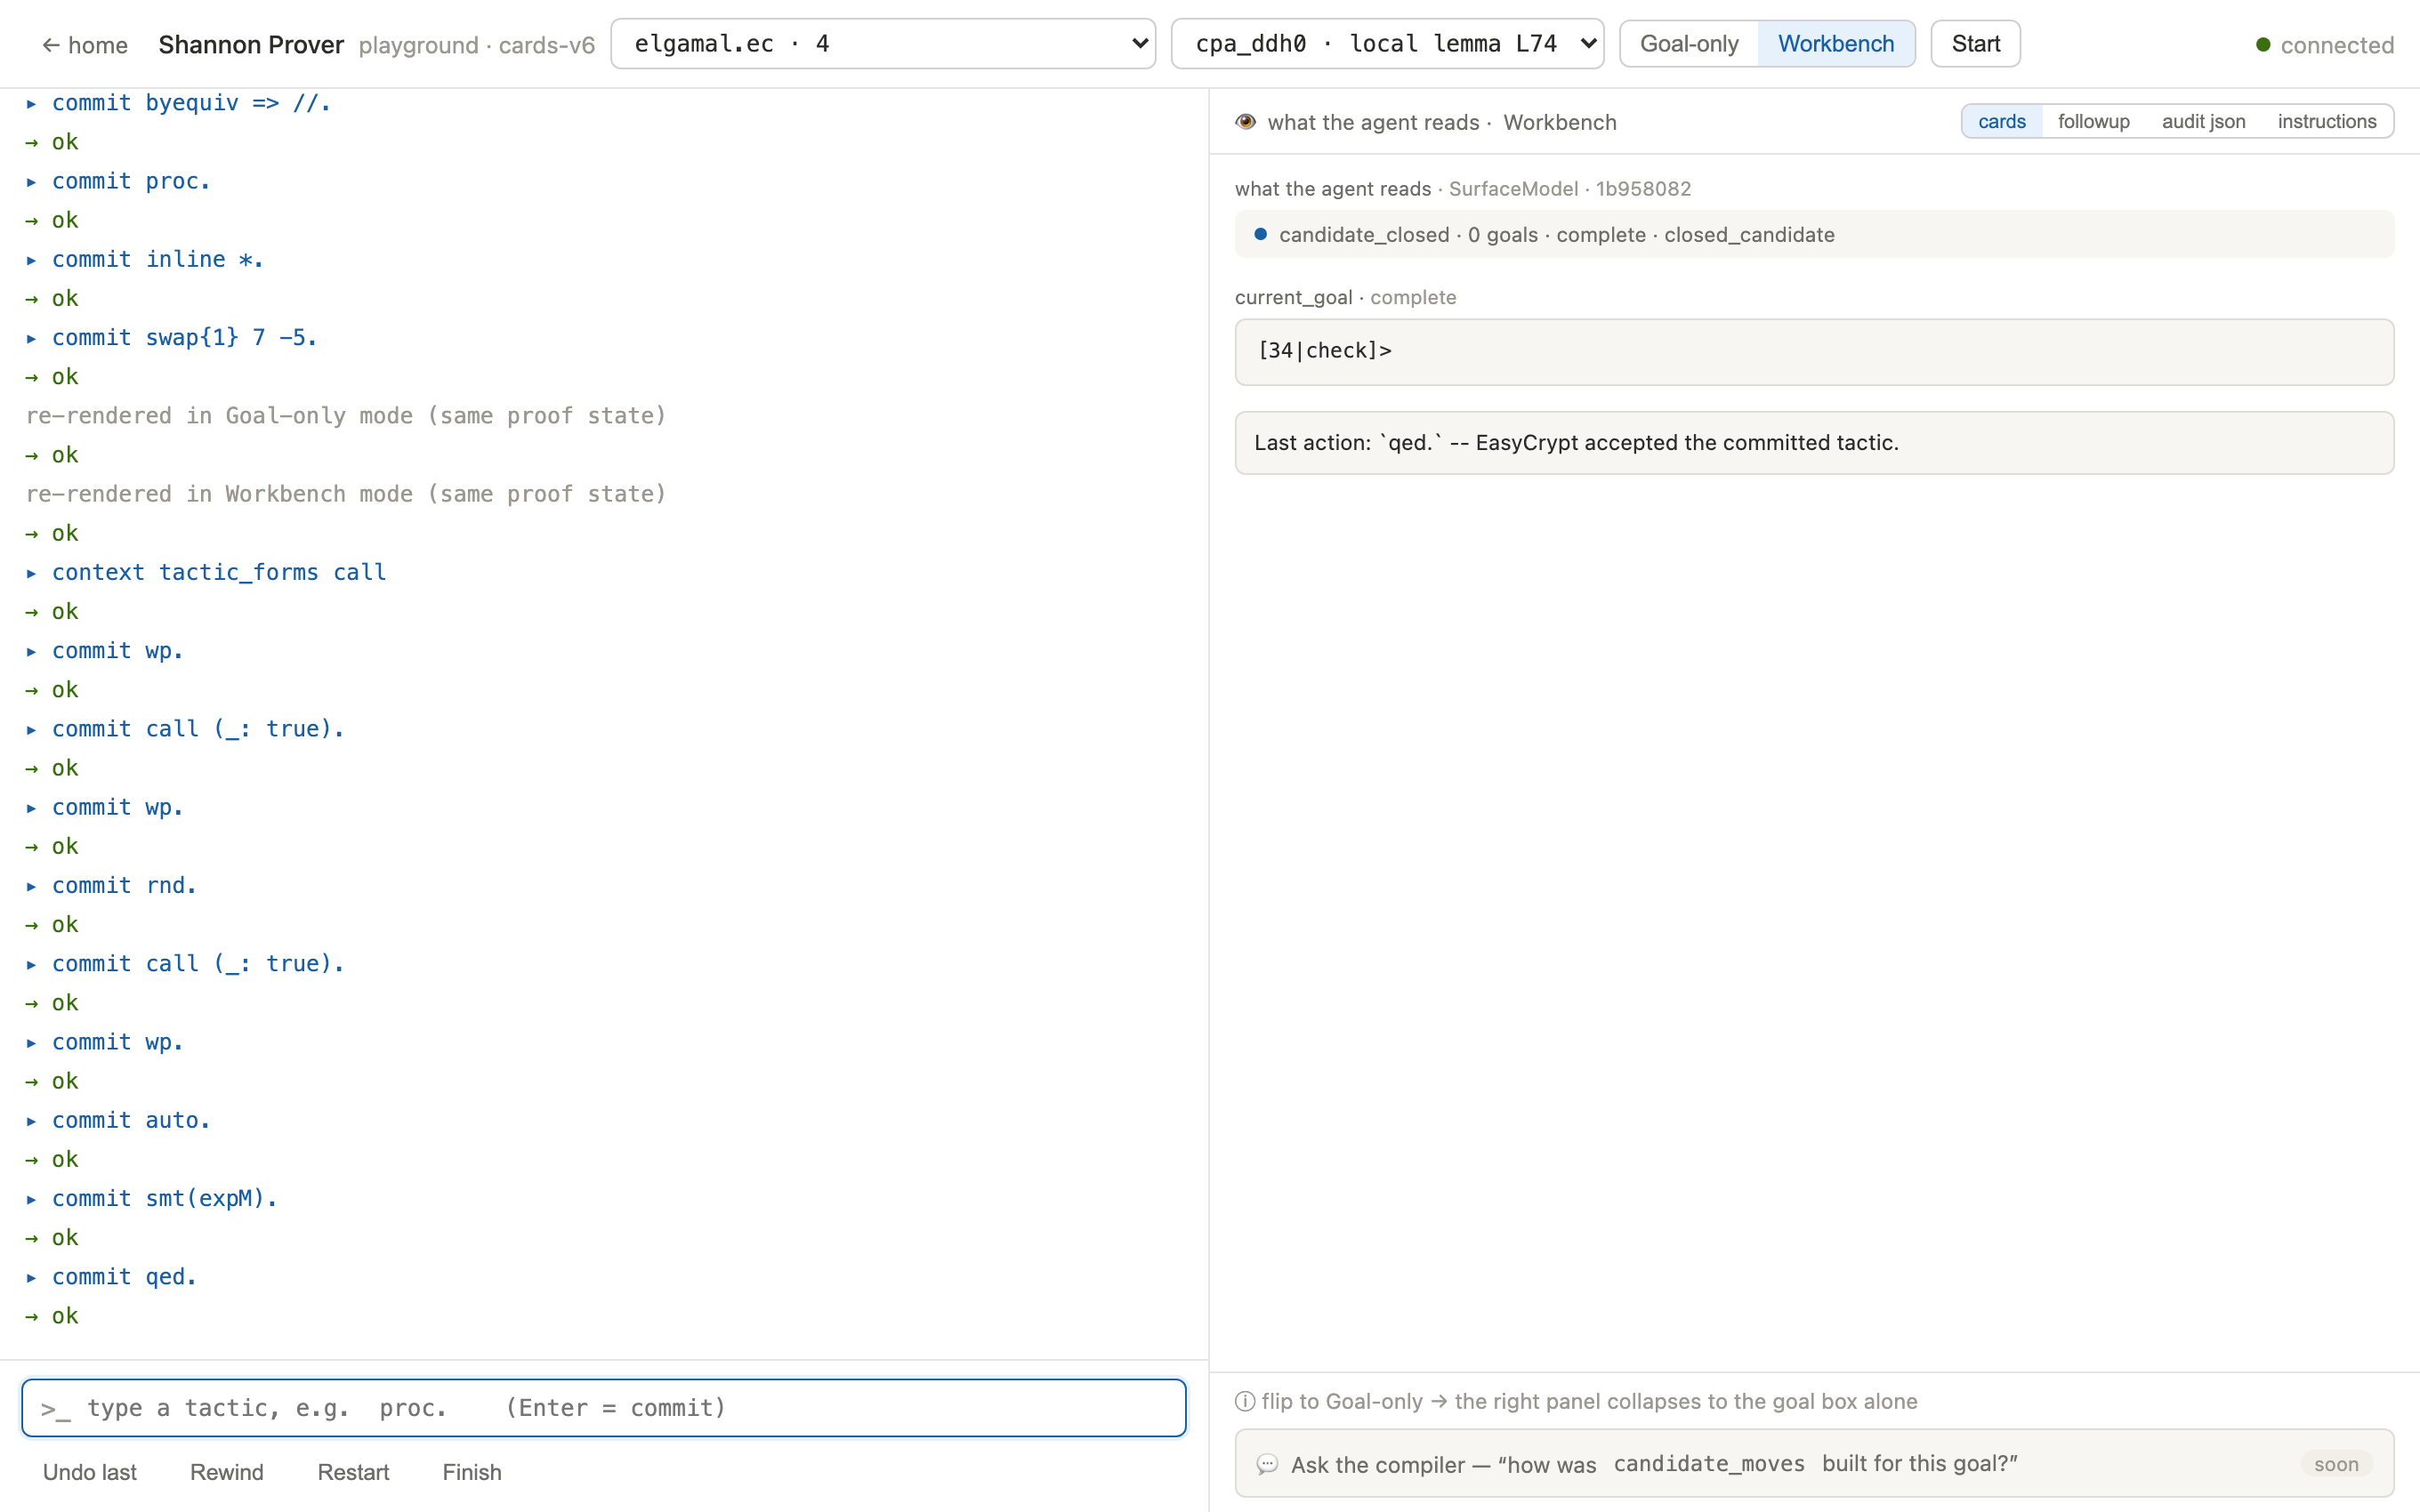The width and height of the screenshot is (2420, 1512).
Task: Click the log line commit swap{1} 7 -5.
Action: click(x=184, y=337)
